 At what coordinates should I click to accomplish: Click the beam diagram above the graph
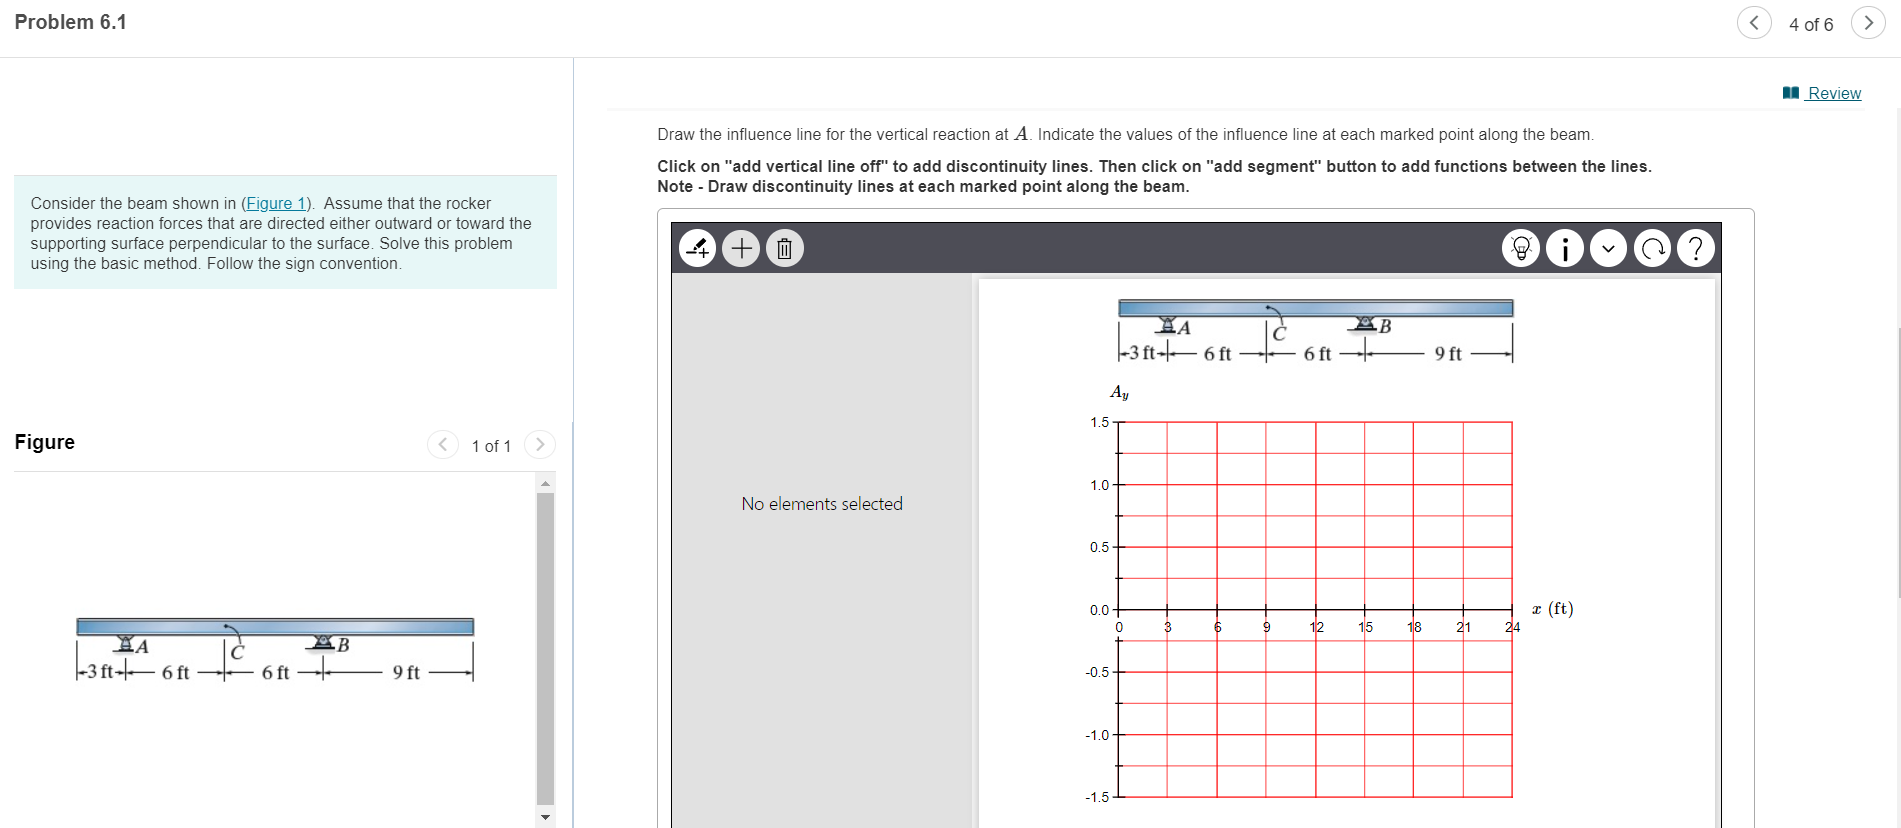click(1315, 331)
